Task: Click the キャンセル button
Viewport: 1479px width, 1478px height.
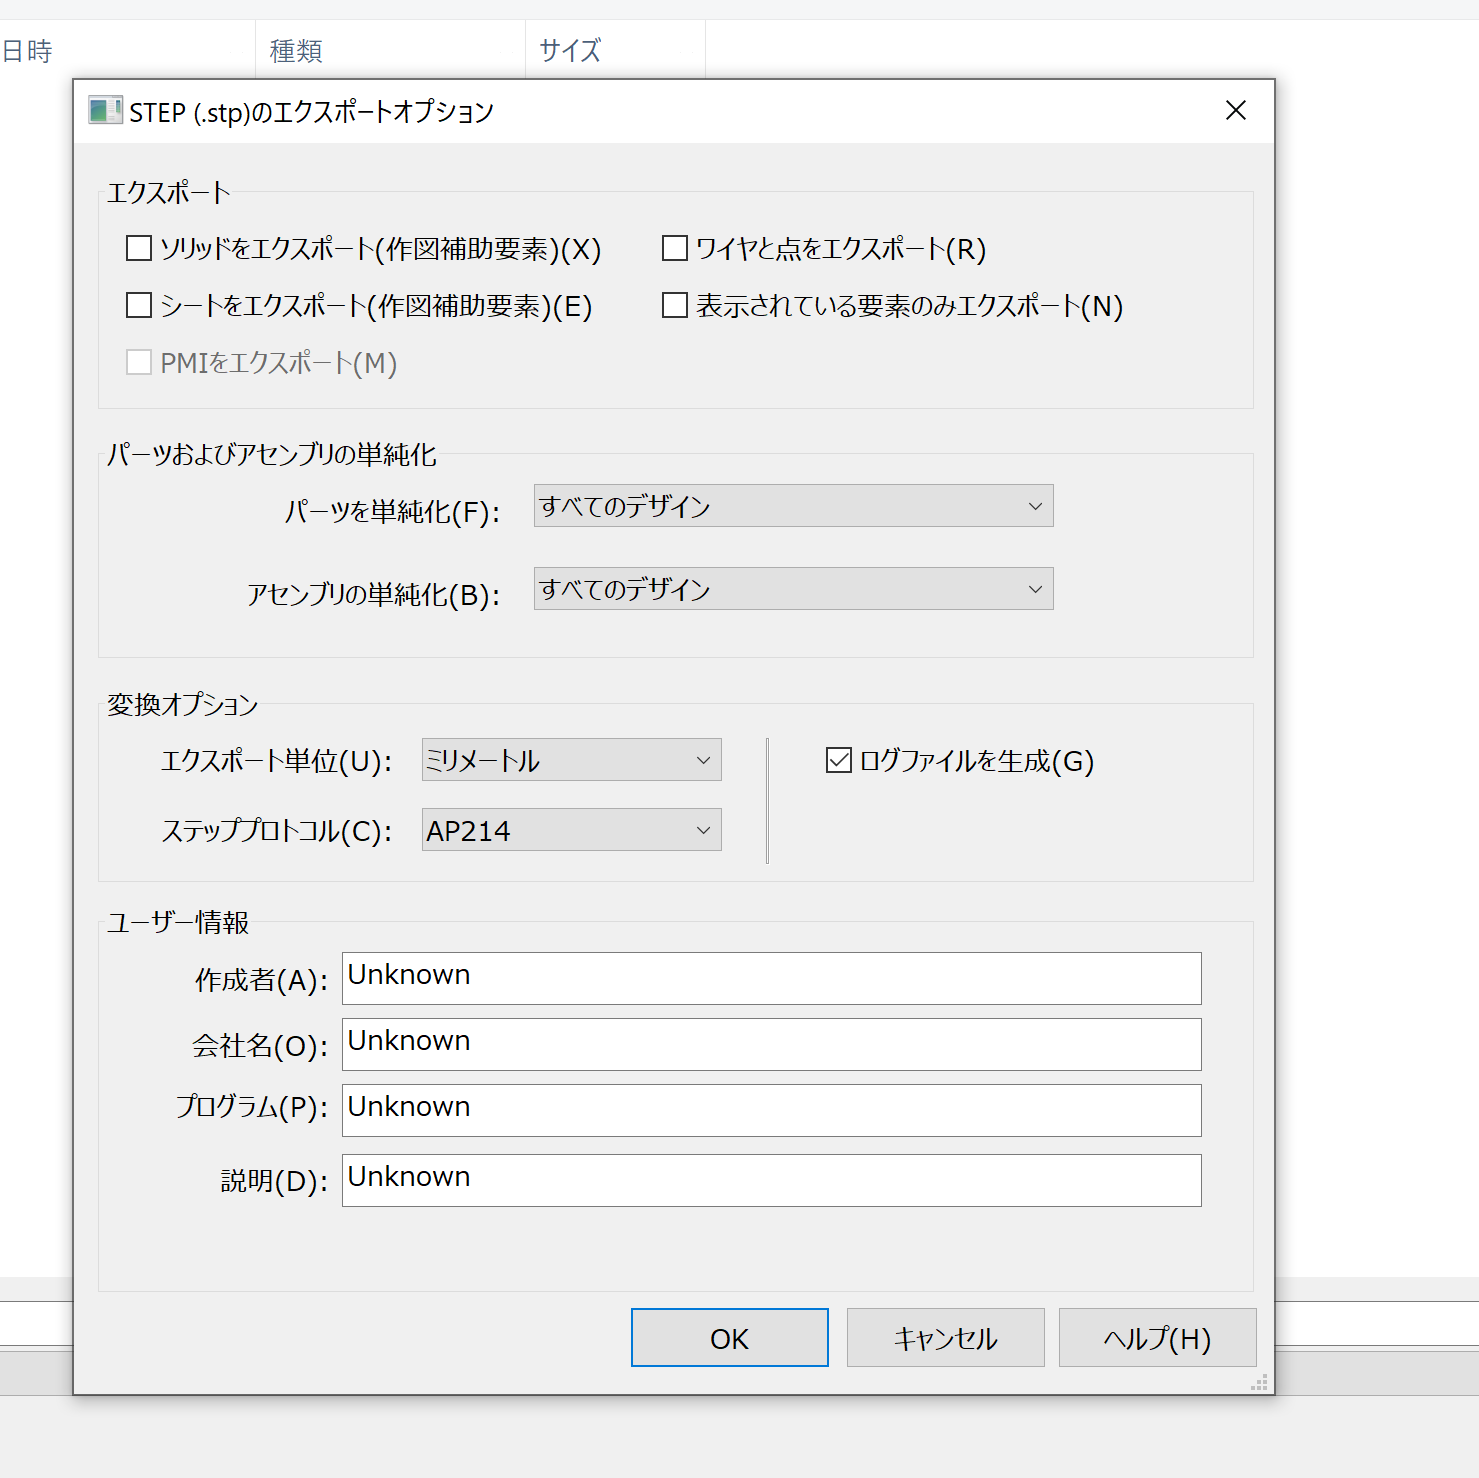Action: pos(945,1337)
